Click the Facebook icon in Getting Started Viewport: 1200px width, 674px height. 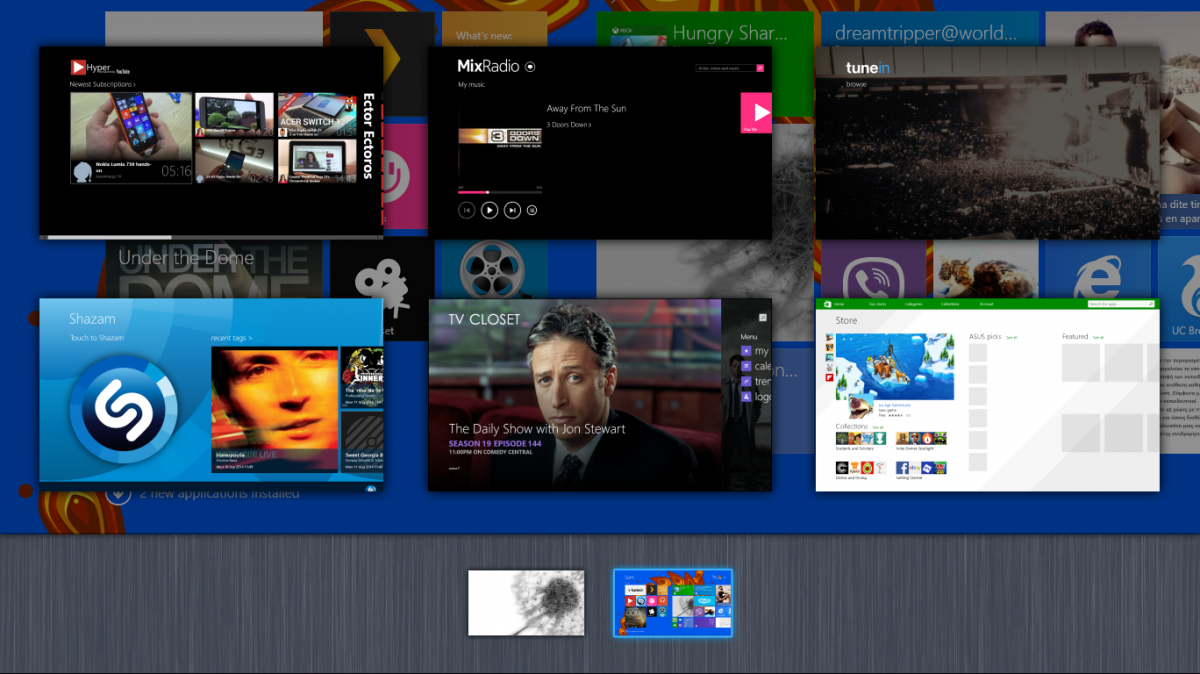click(x=903, y=467)
